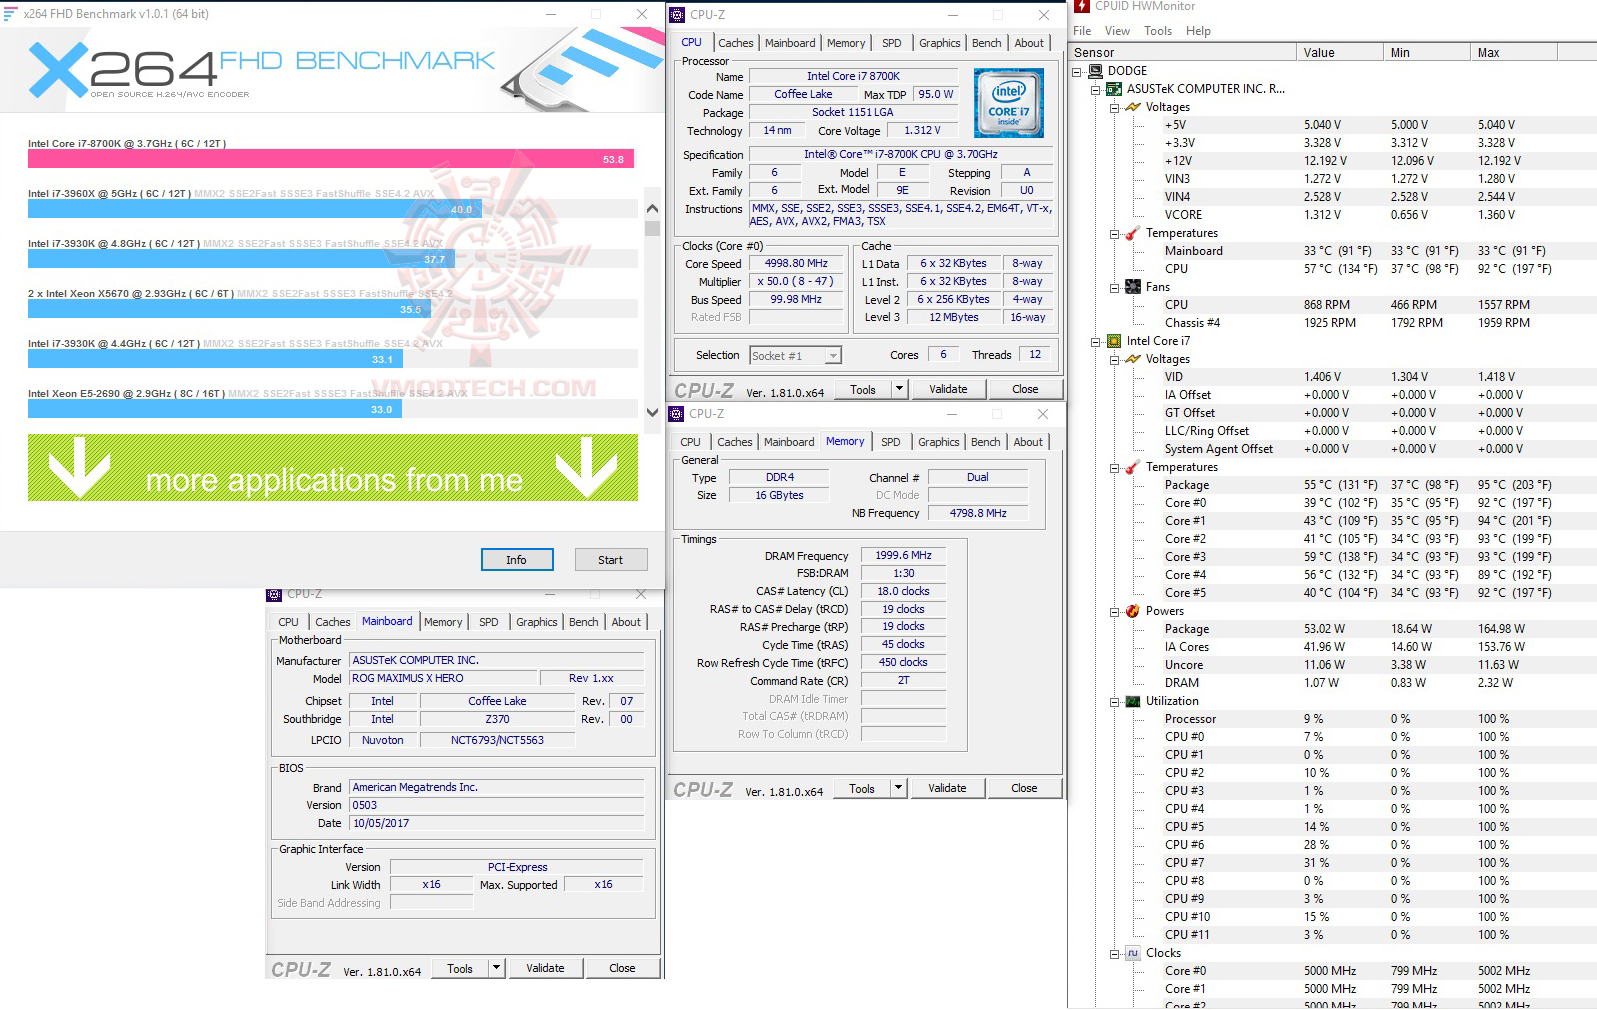Open Tools dropdown arrow in Memory window
Viewport: 1597px width, 1010px height.
click(x=898, y=788)
